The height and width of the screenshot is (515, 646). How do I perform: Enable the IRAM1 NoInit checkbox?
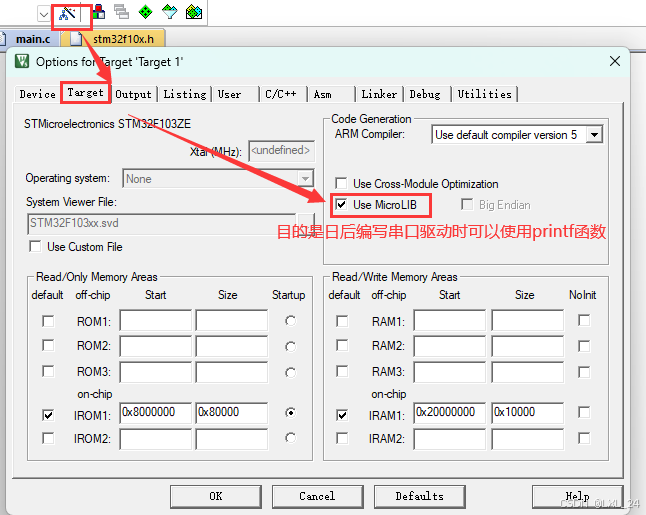click(x=584, y=412)
